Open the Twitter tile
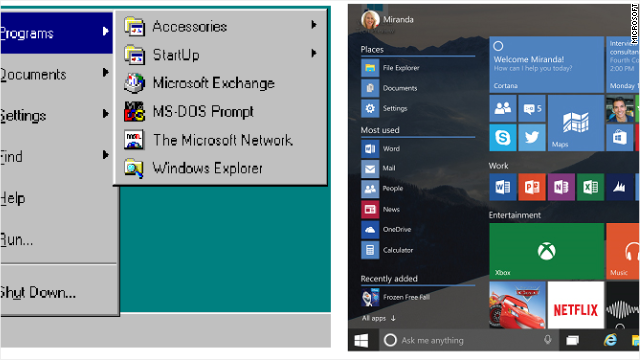The width and height of the screenshot is (640, 360). pyautogui.click(x=532, y=138)
